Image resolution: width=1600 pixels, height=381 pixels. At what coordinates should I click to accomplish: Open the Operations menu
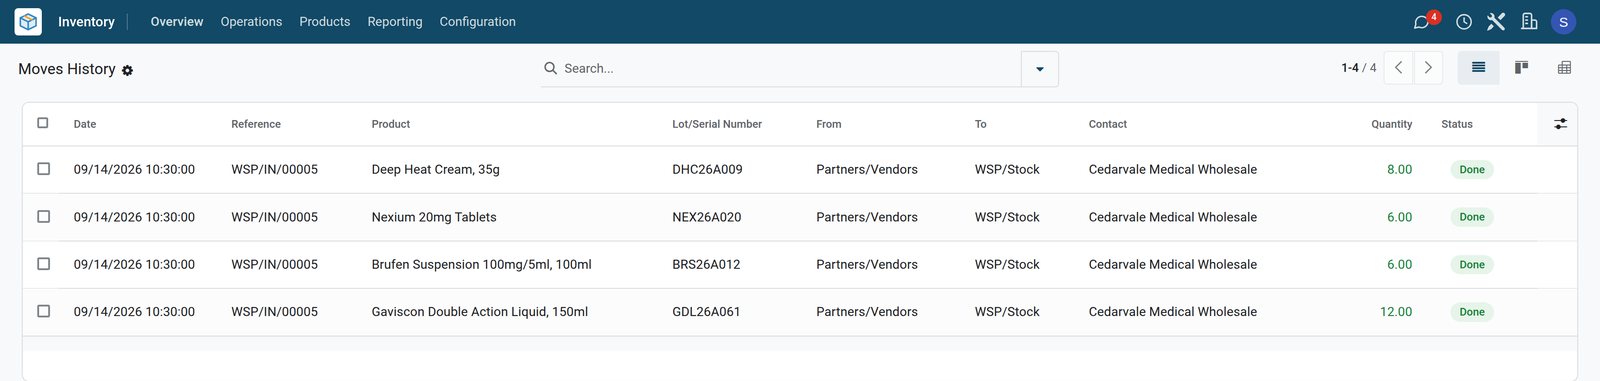[x=251, y=21]
